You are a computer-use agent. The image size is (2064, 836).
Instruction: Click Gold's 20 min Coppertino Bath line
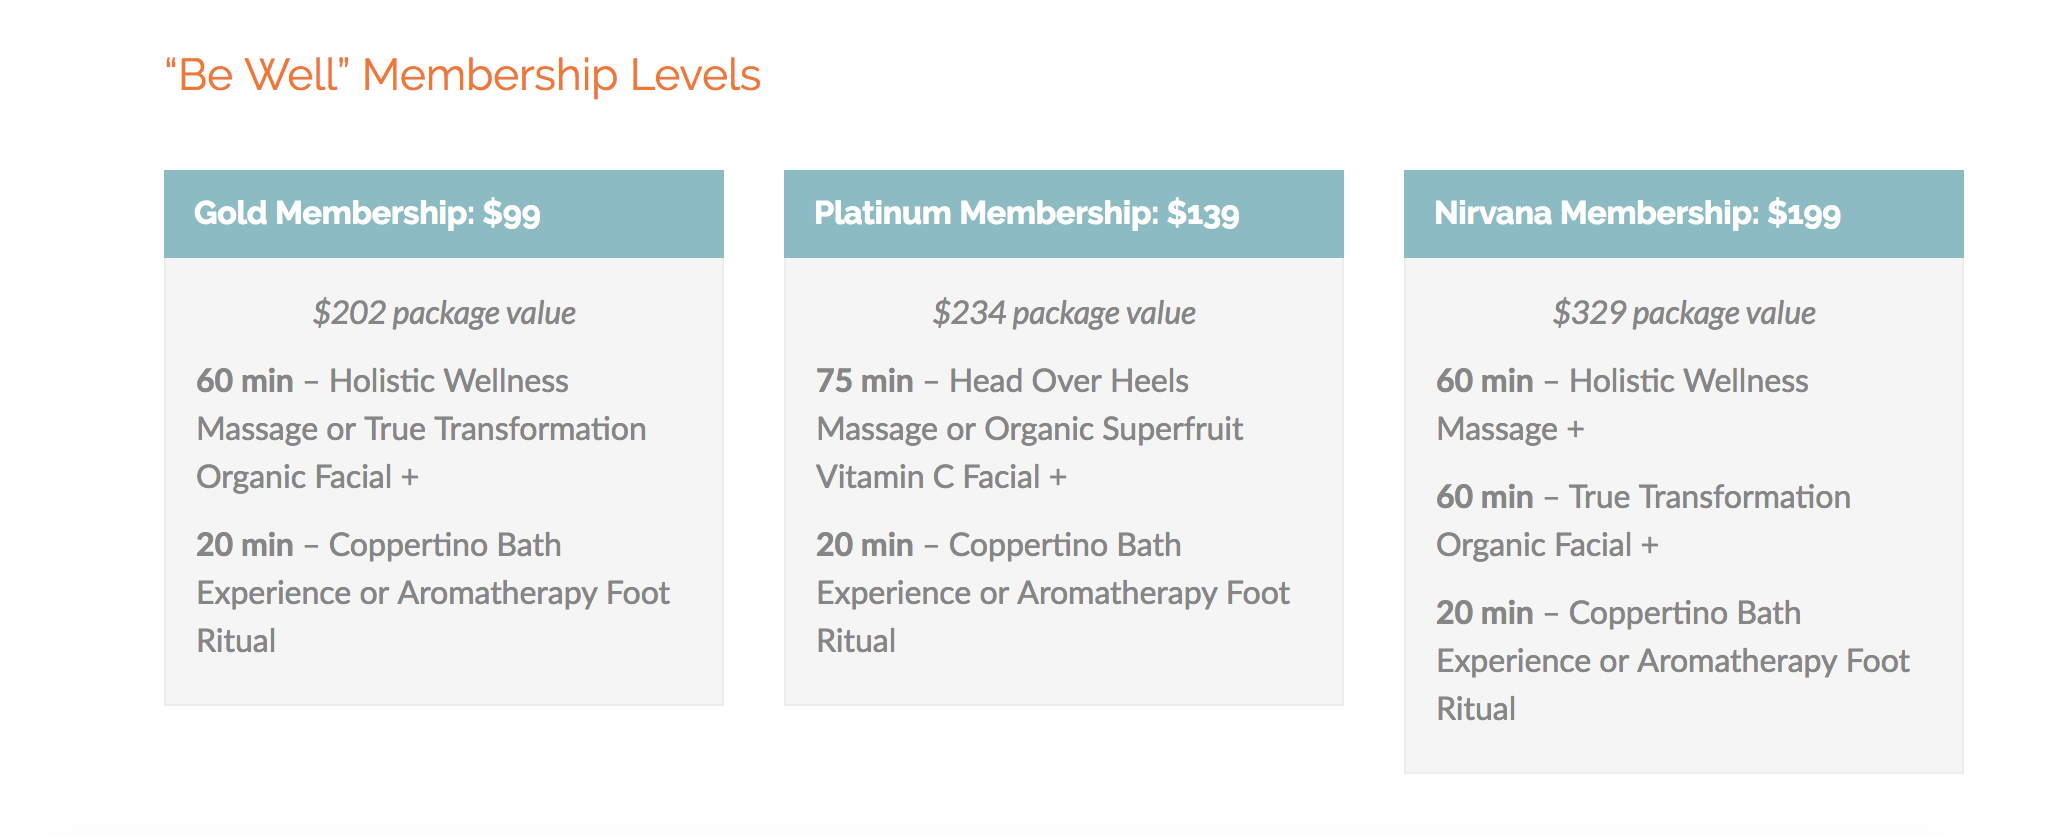tap(379, 545)
